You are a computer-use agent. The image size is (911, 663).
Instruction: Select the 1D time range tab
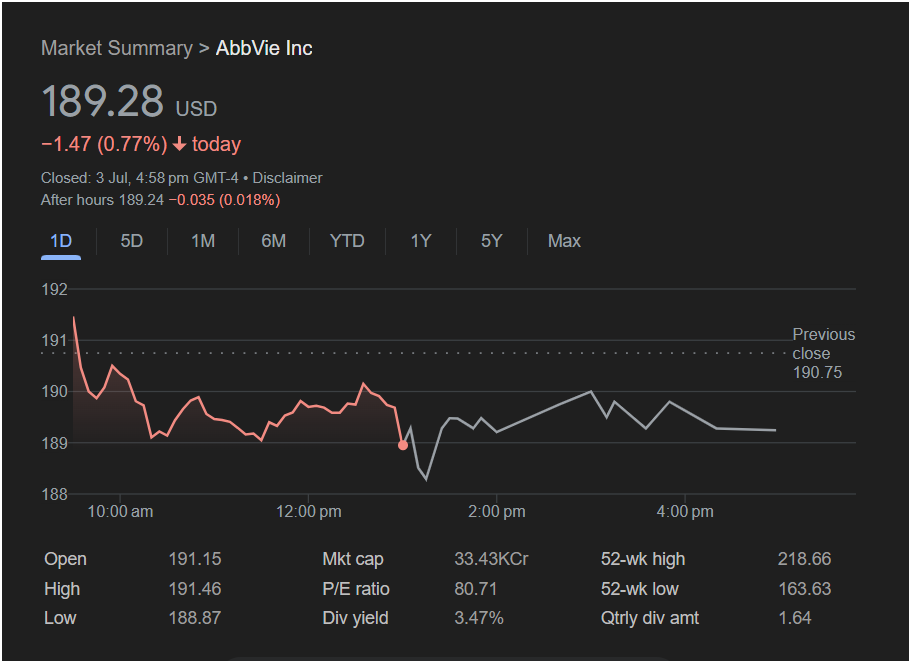tap(61, 241)
